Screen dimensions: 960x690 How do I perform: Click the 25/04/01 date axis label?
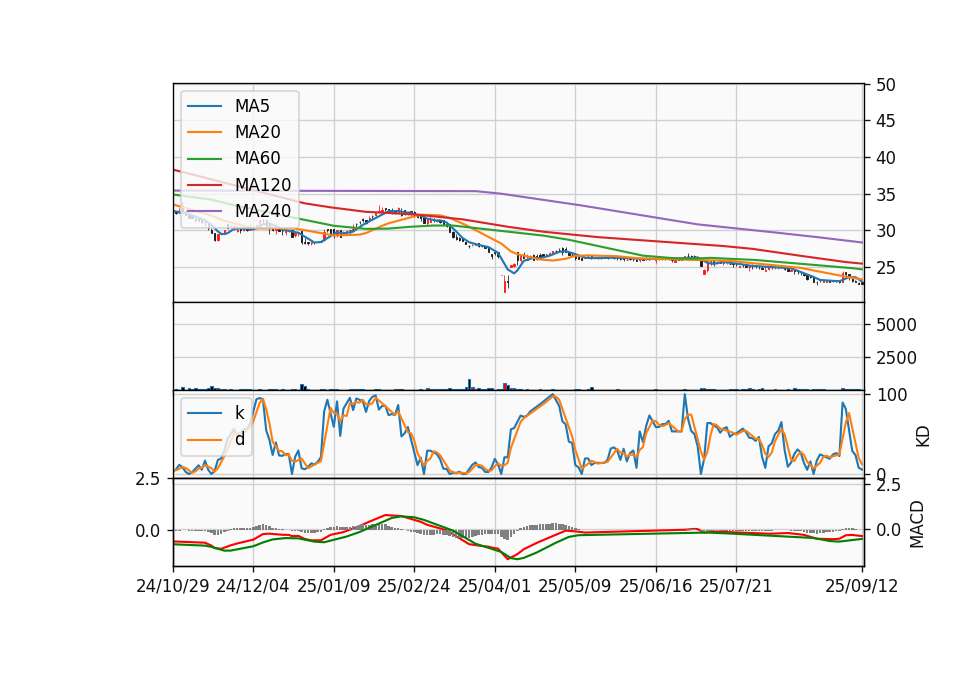(495, 586)
